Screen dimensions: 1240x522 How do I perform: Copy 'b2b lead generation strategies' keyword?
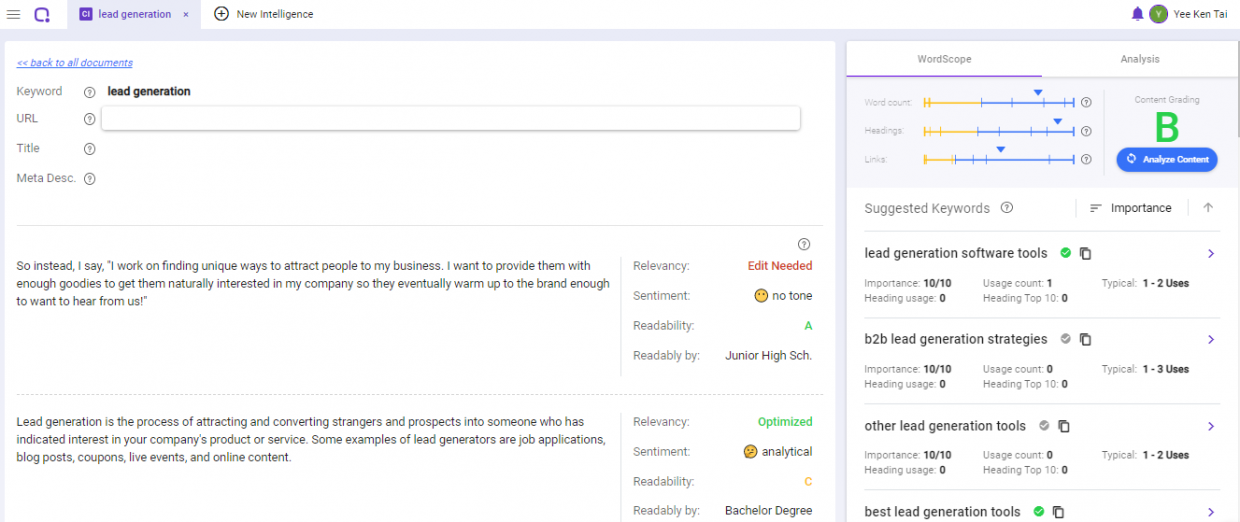tap(1086, 340)
